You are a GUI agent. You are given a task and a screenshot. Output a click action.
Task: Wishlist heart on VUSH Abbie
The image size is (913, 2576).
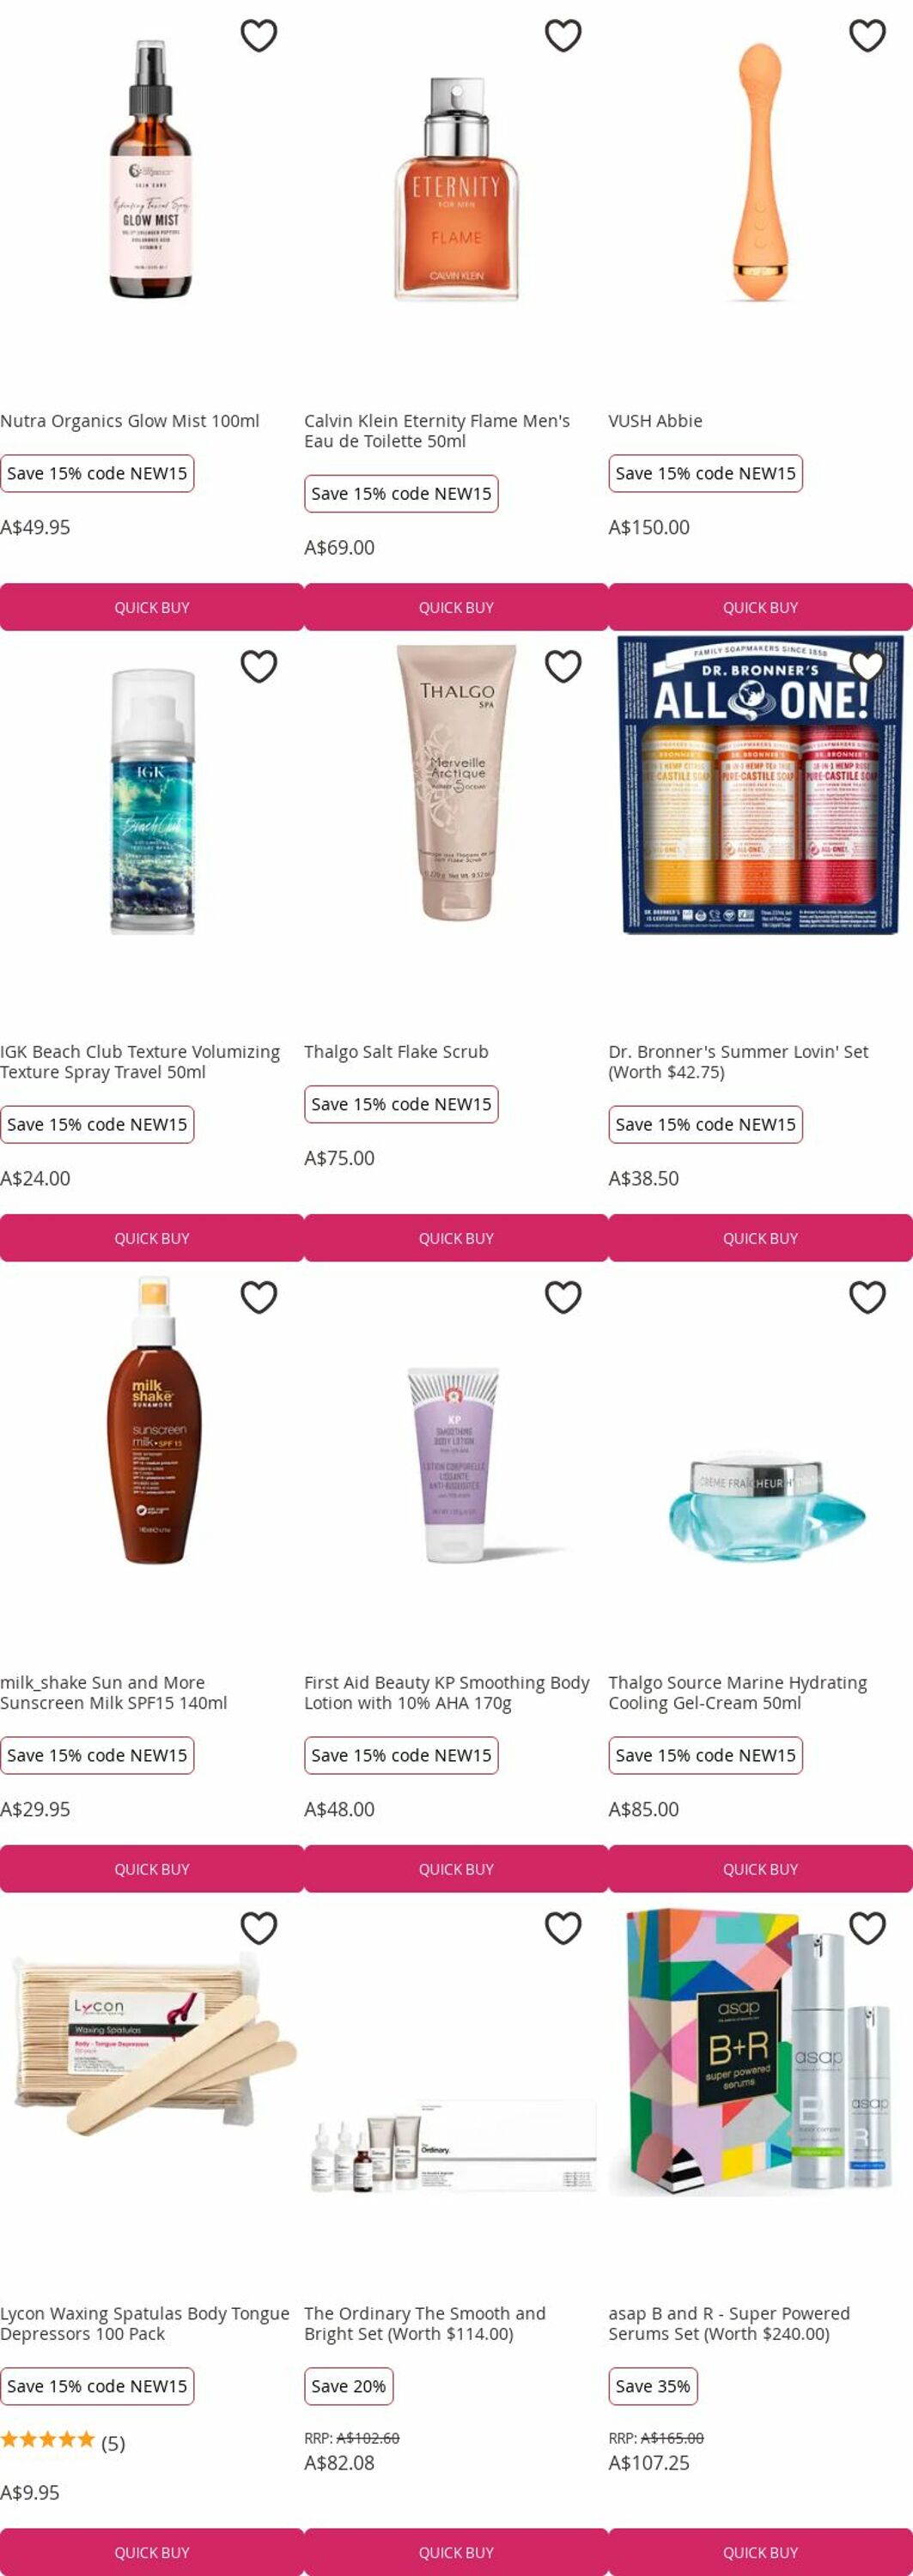click(x=867, y=36)
